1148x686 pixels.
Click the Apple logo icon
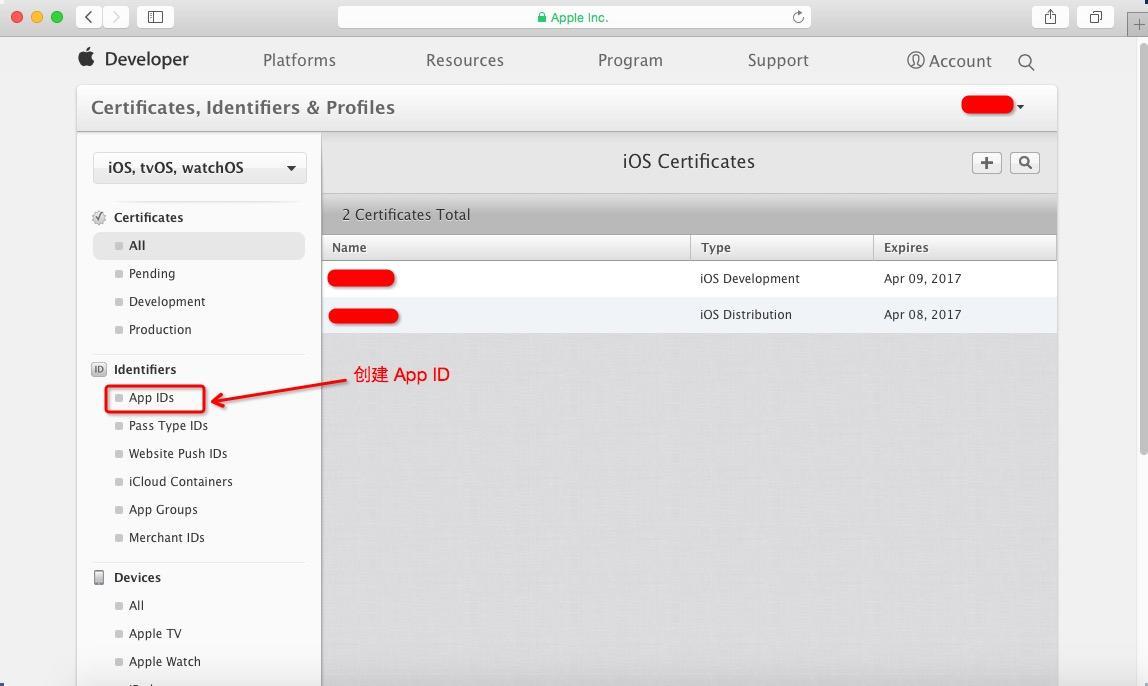[86, 57]
